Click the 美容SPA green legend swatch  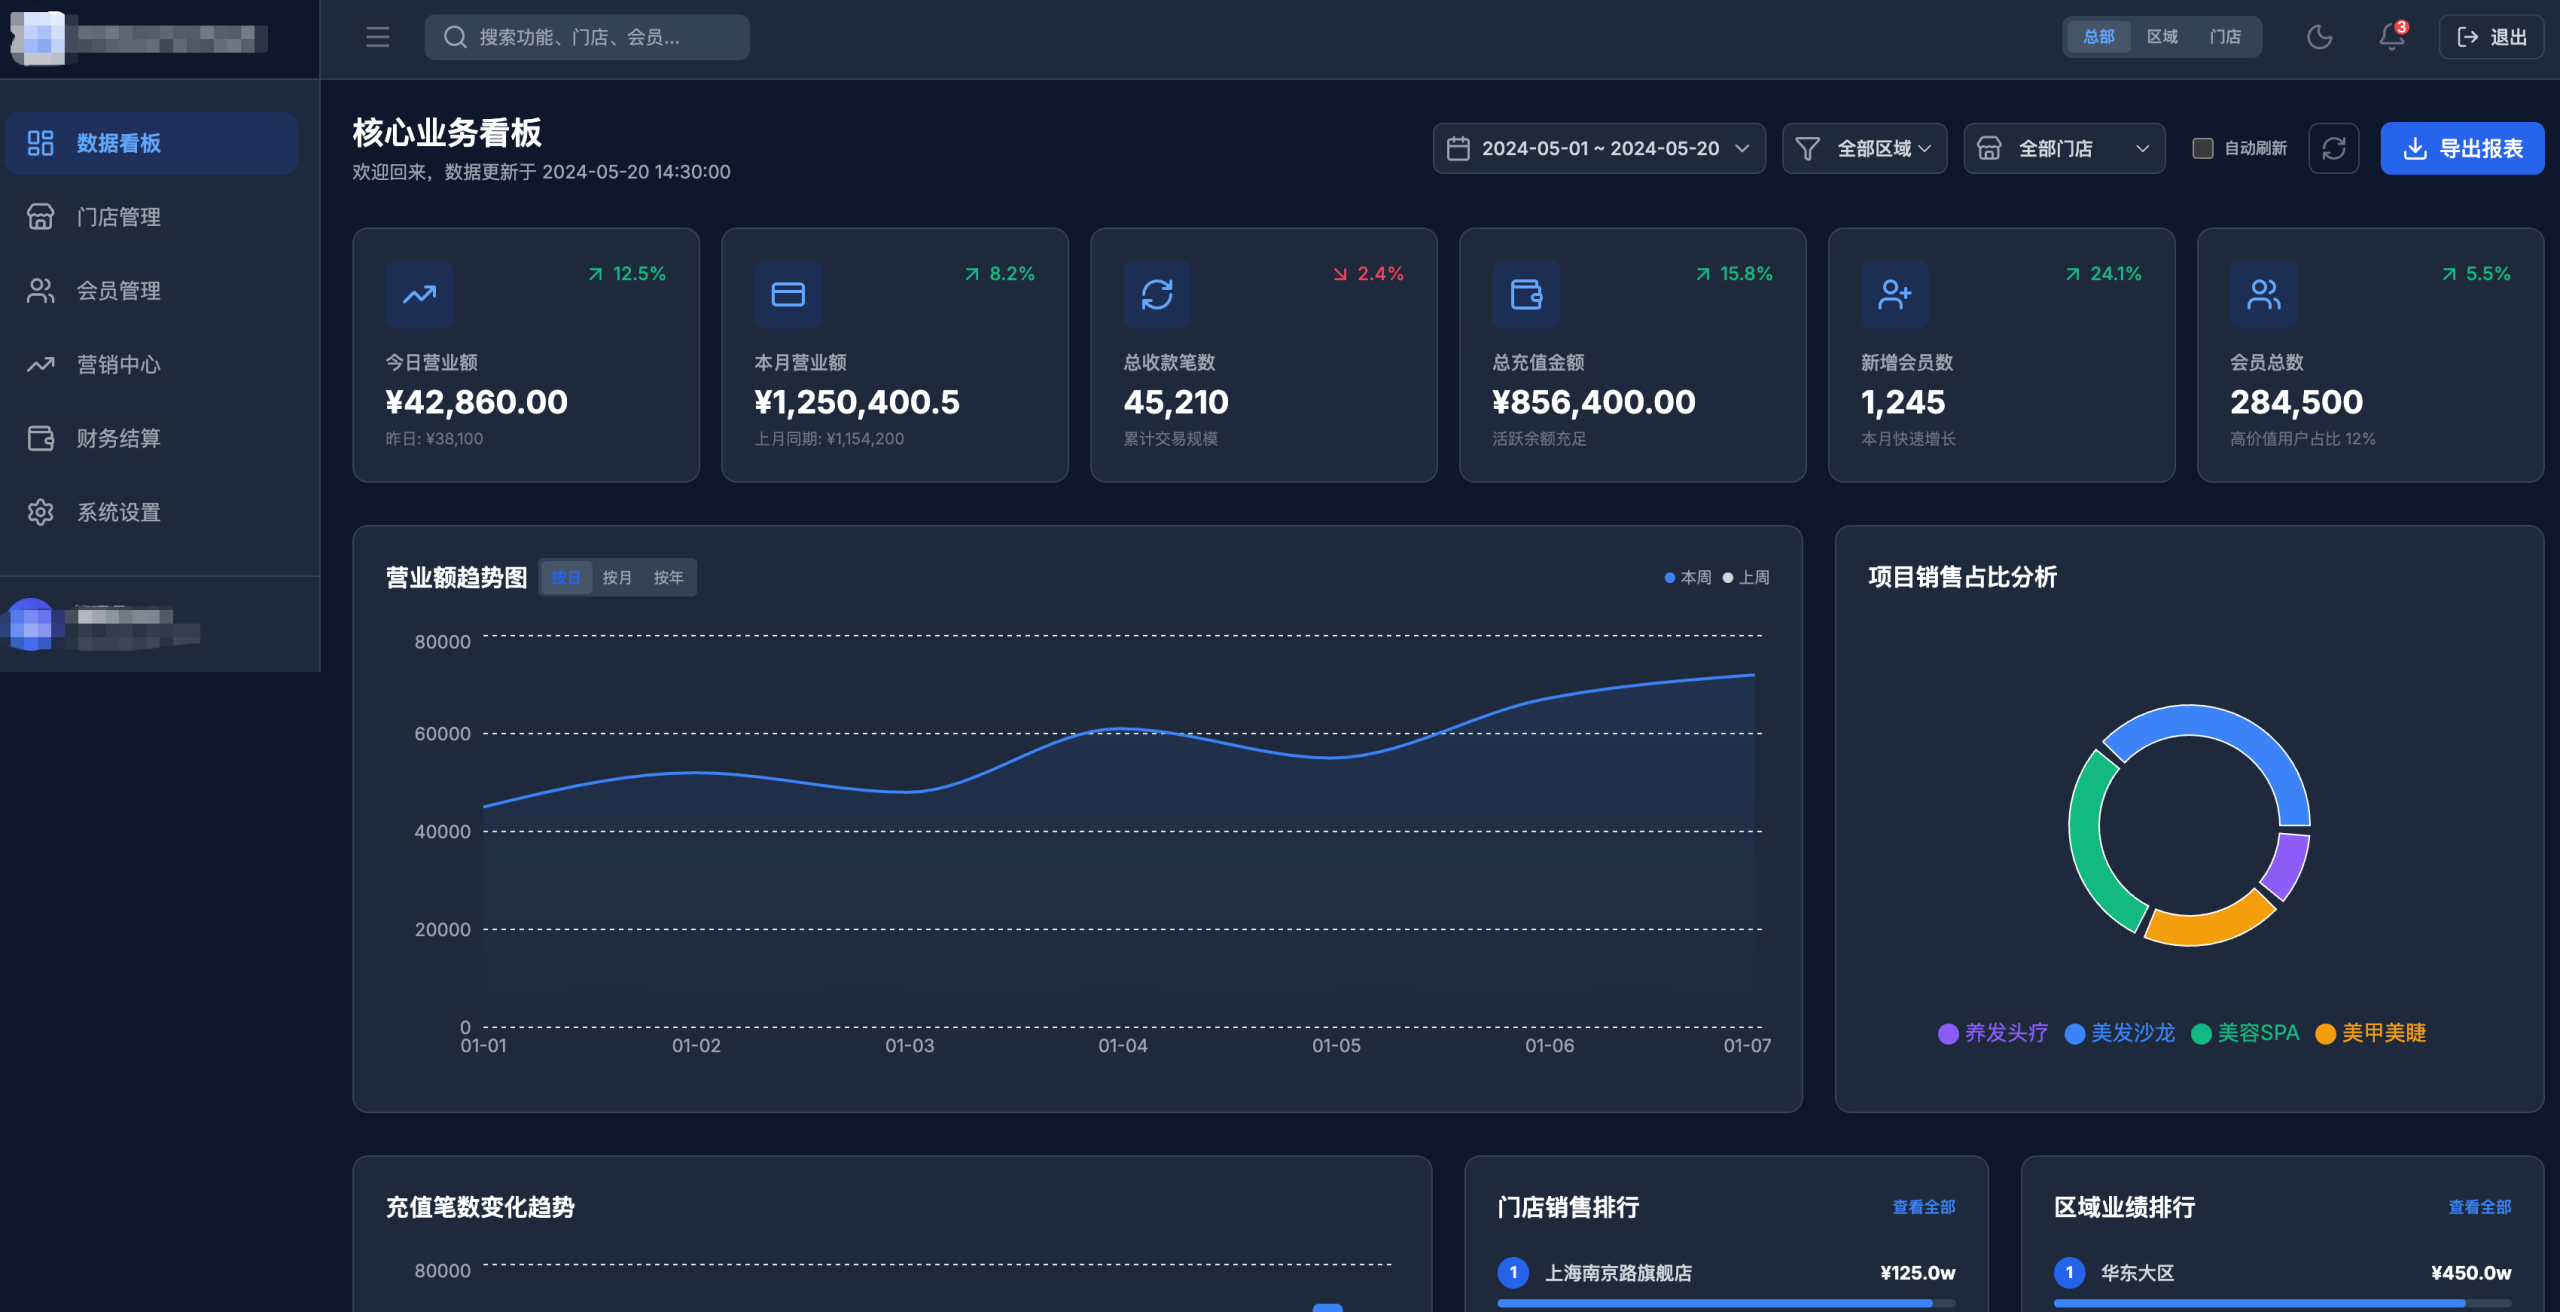2201,1033
